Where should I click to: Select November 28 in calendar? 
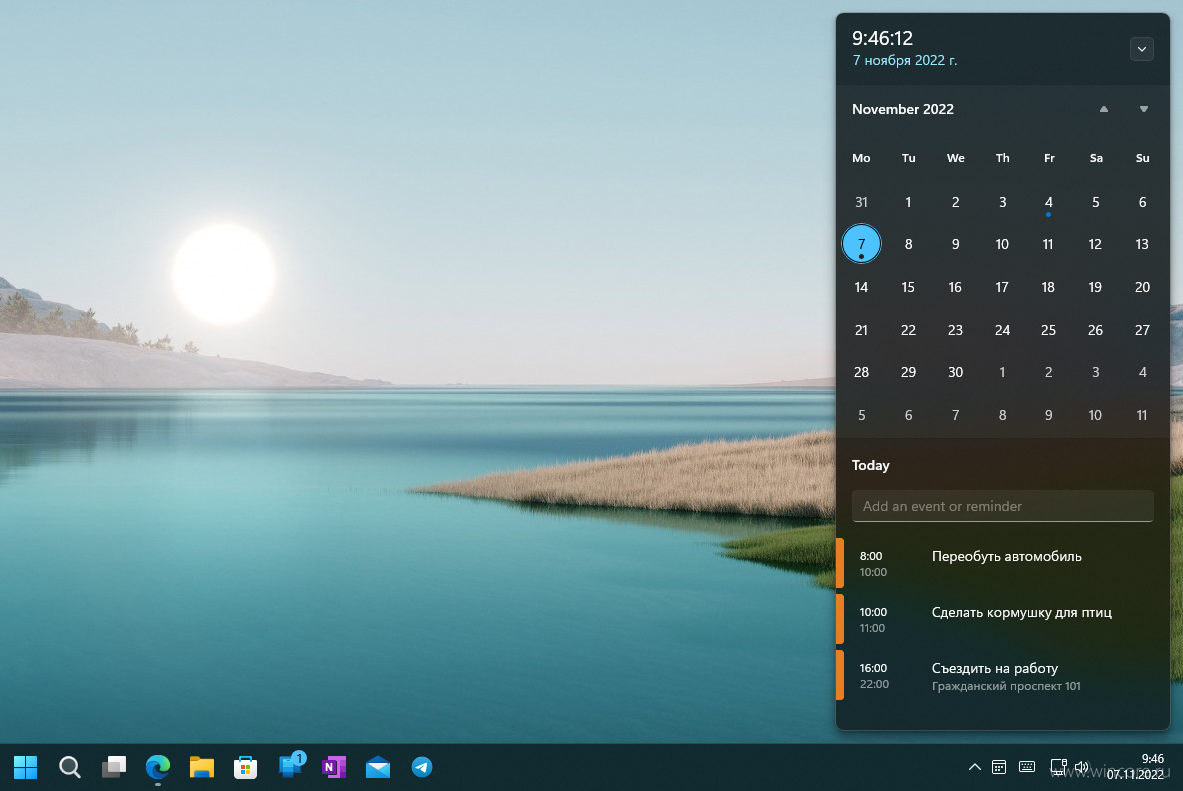861,372
